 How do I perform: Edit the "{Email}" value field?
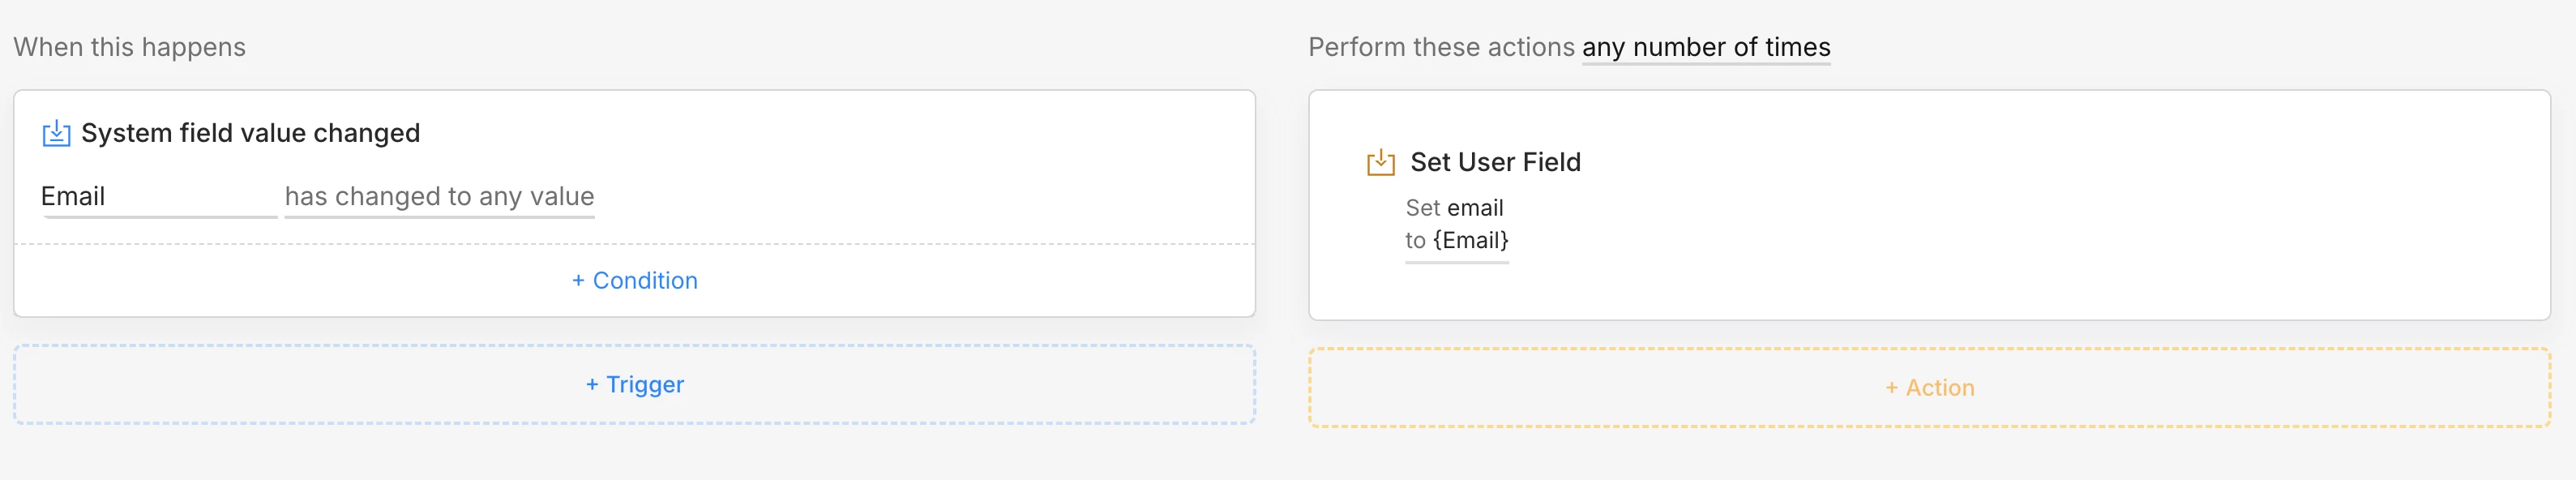(1470, 241)
